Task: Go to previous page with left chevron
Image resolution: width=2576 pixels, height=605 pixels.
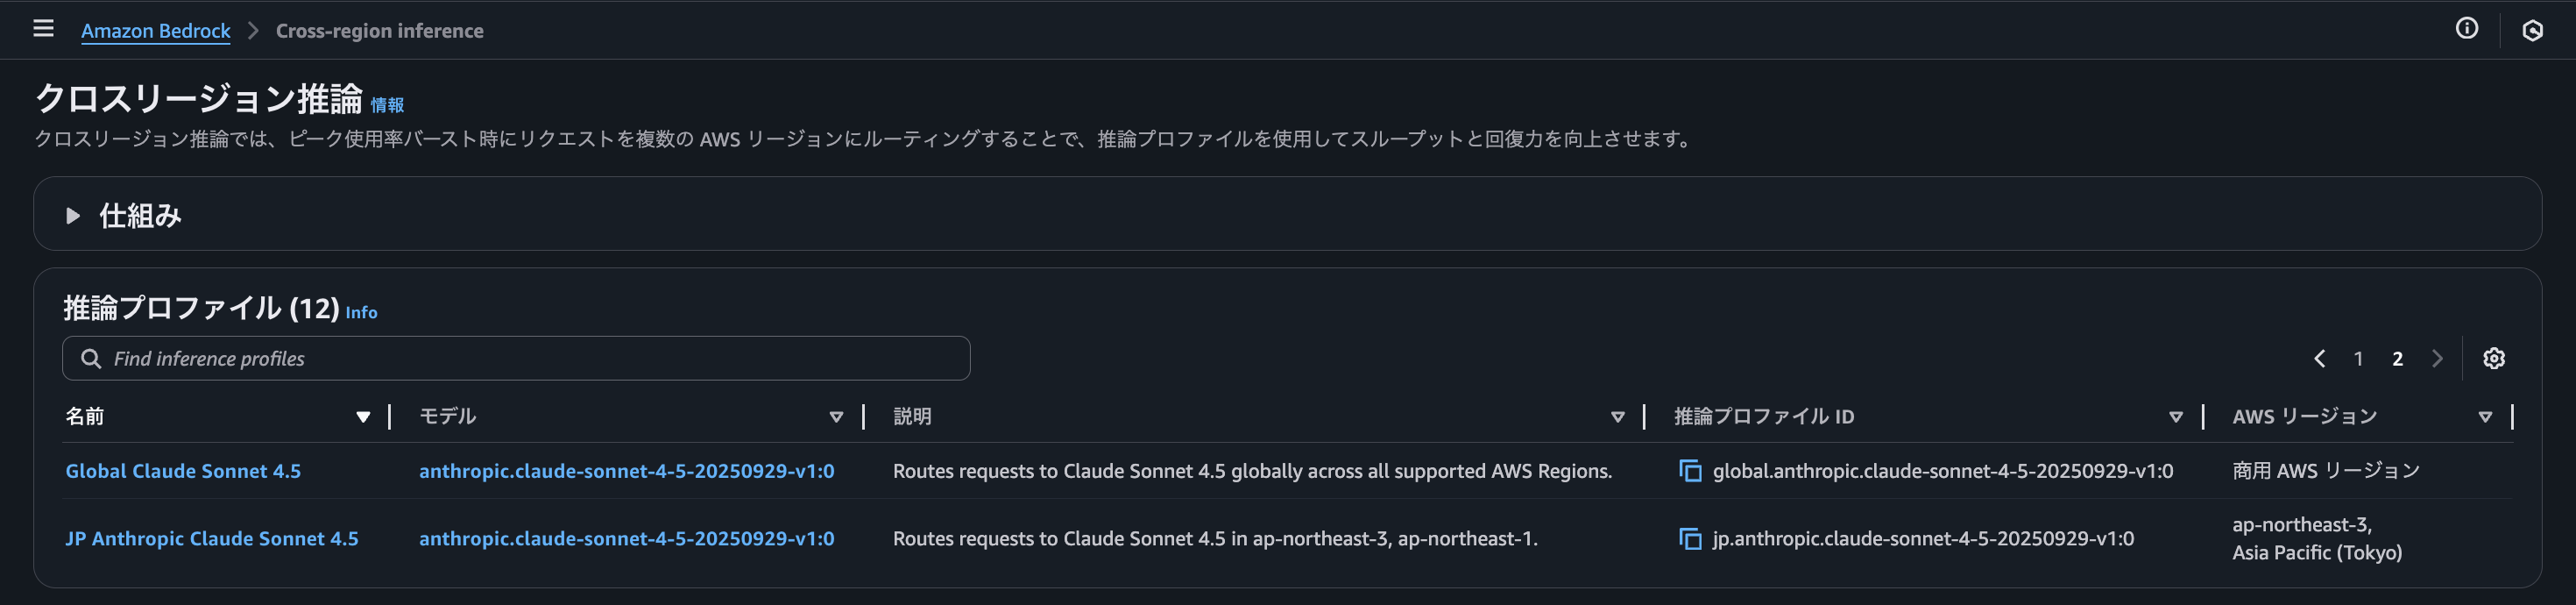Action: tap(2320, 358)
